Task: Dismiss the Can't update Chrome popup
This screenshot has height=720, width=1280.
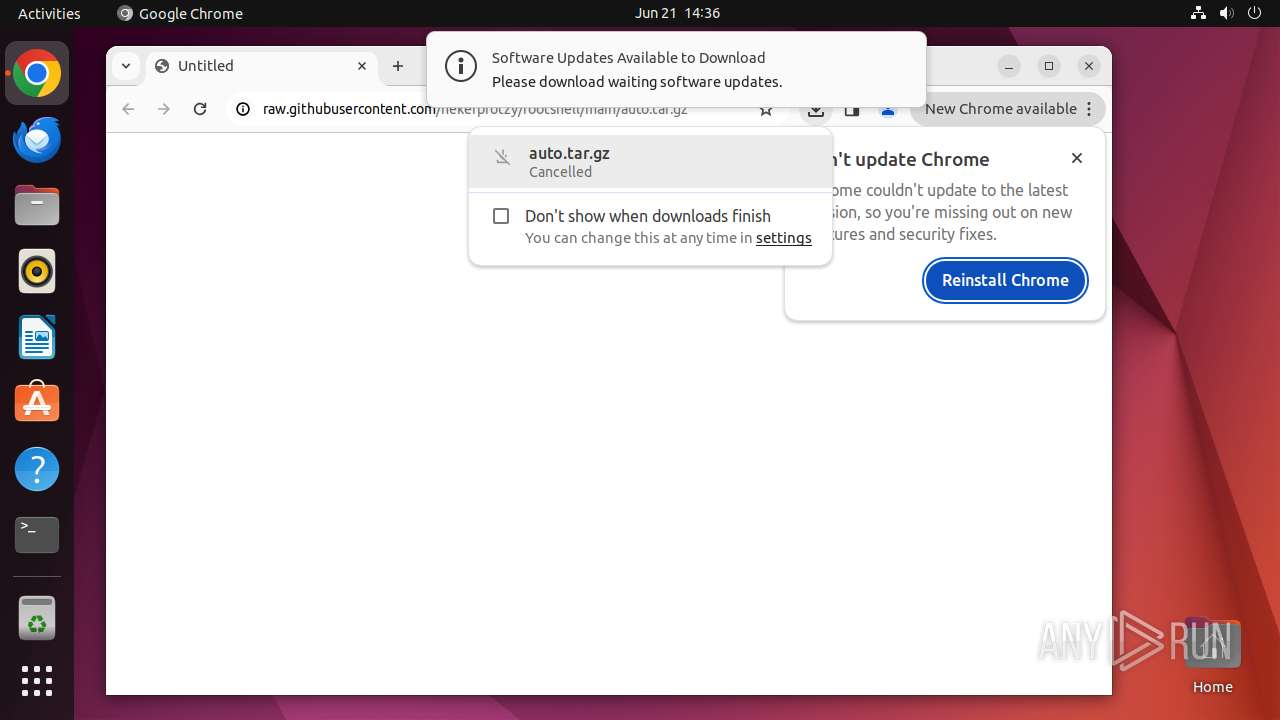Action: tap(1077, 158)
